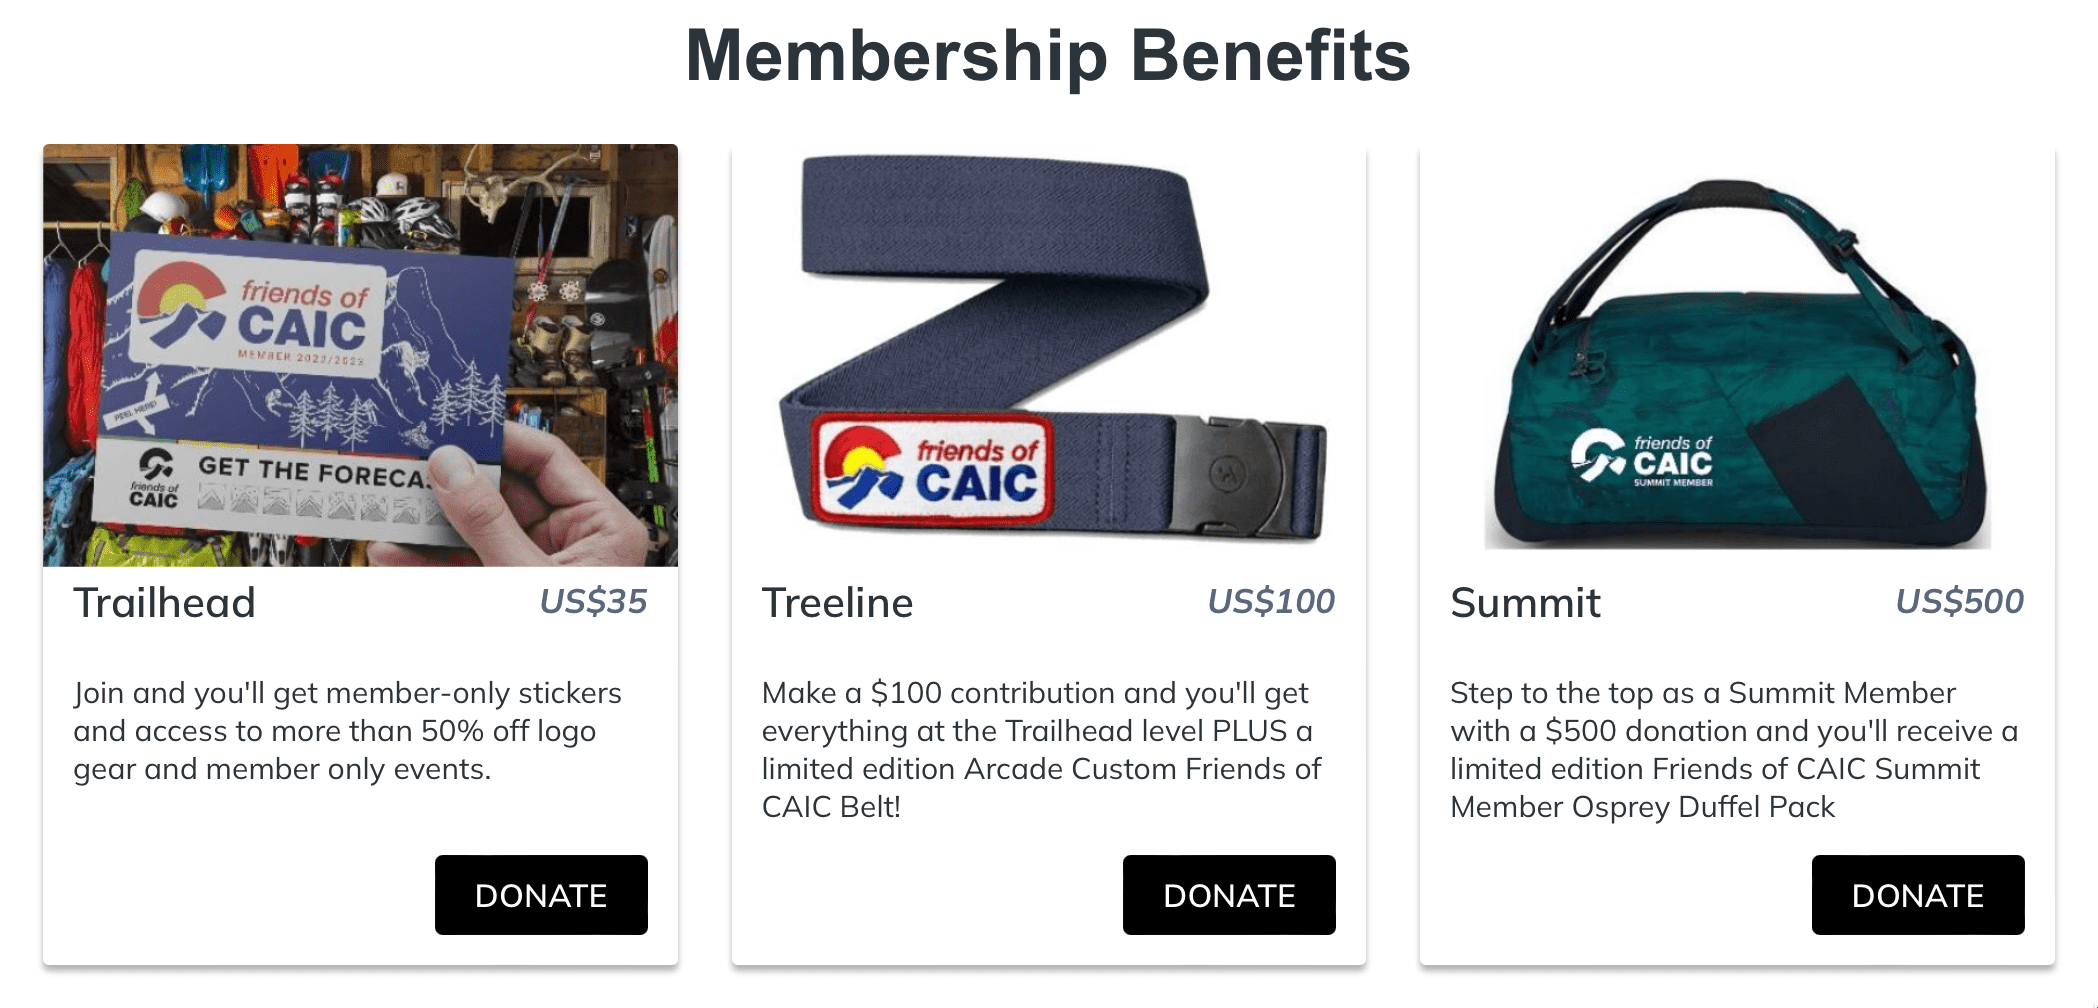Viewport: 2098px width, 1008px height.
Task: Click the US$100 price label
Action: click(1271, 601)
